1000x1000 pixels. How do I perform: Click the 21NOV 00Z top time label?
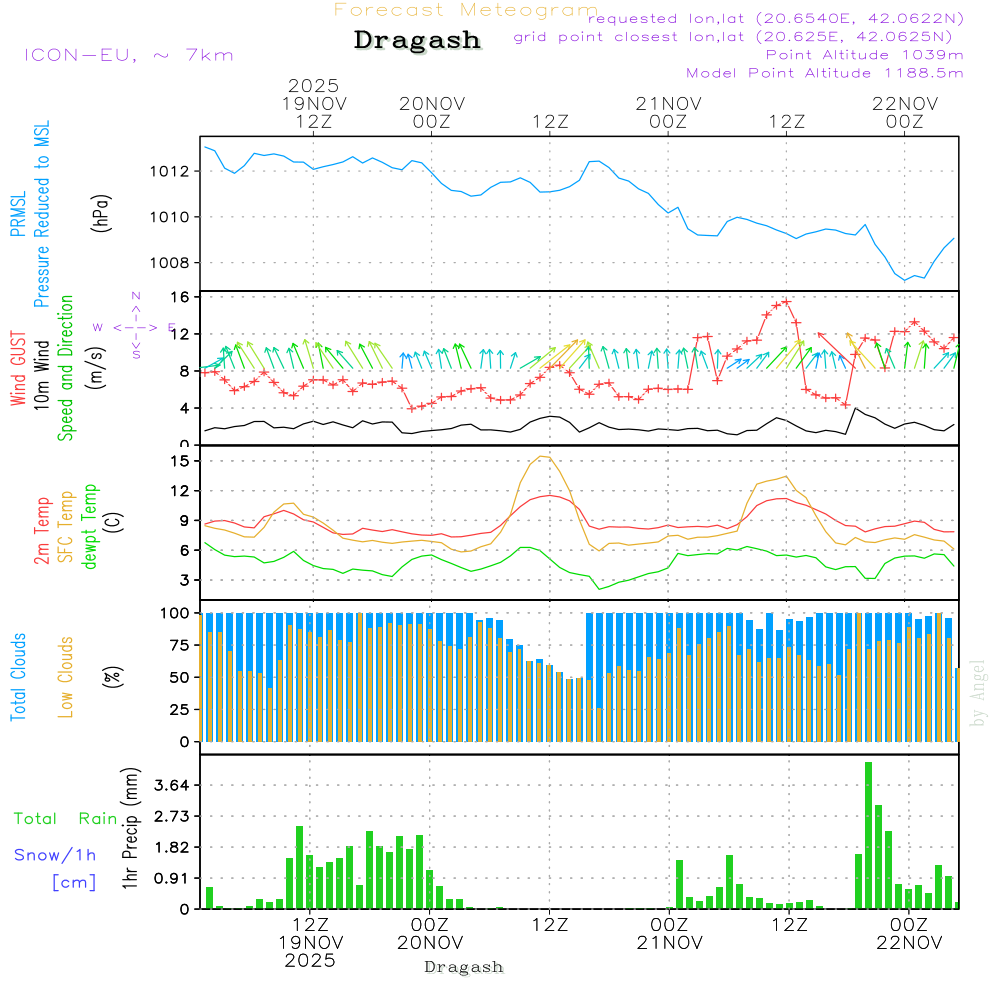(x=668, y=112)
